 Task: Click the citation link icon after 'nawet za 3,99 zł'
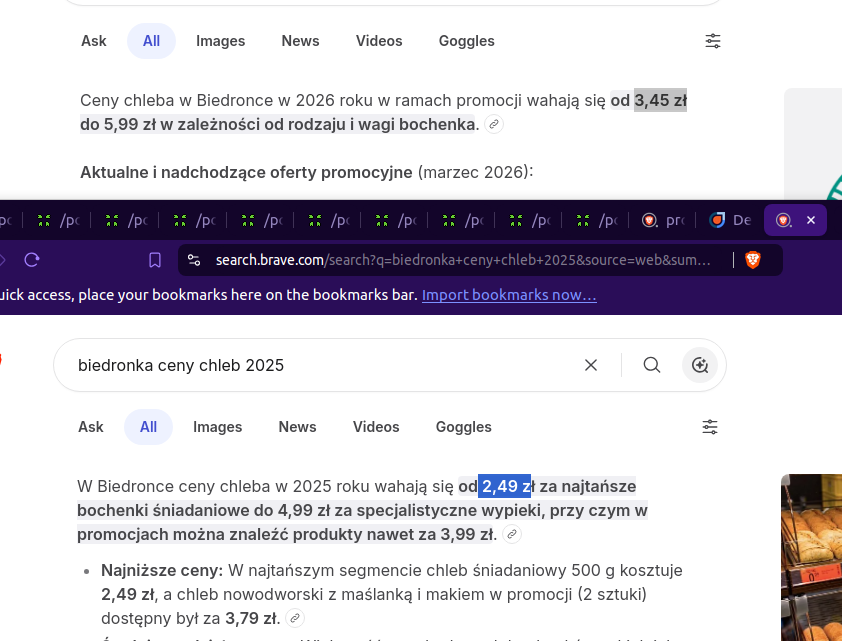pos(512,534)
